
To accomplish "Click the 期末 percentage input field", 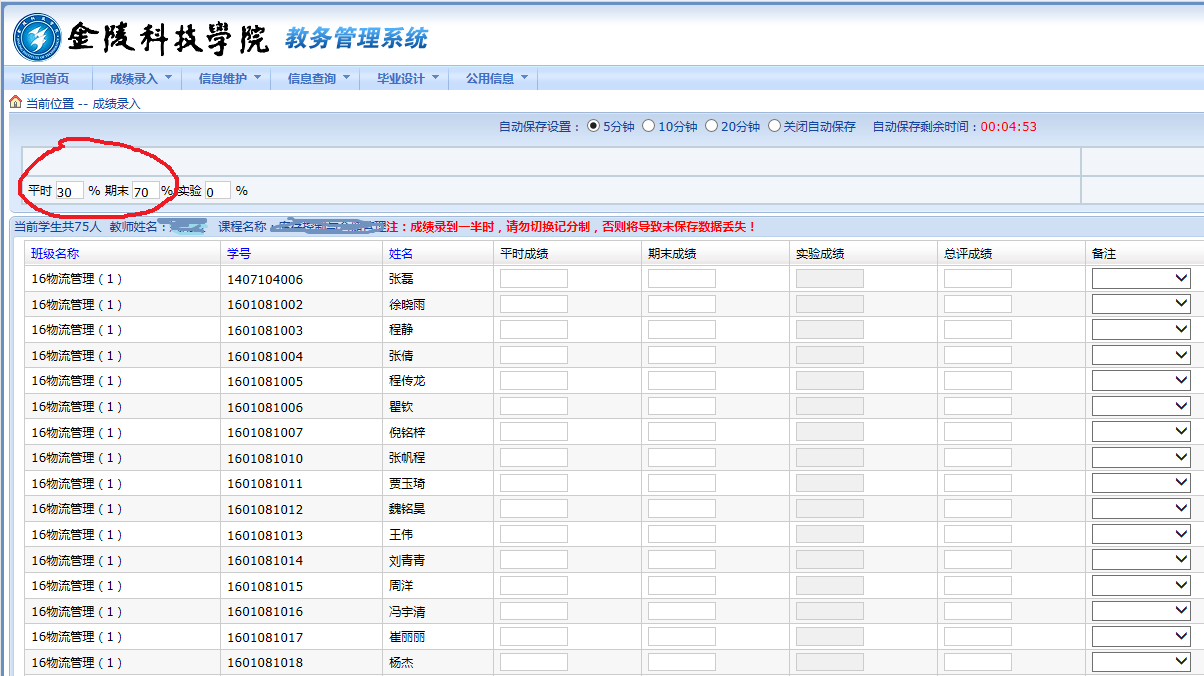I will [x=145, y=191].
